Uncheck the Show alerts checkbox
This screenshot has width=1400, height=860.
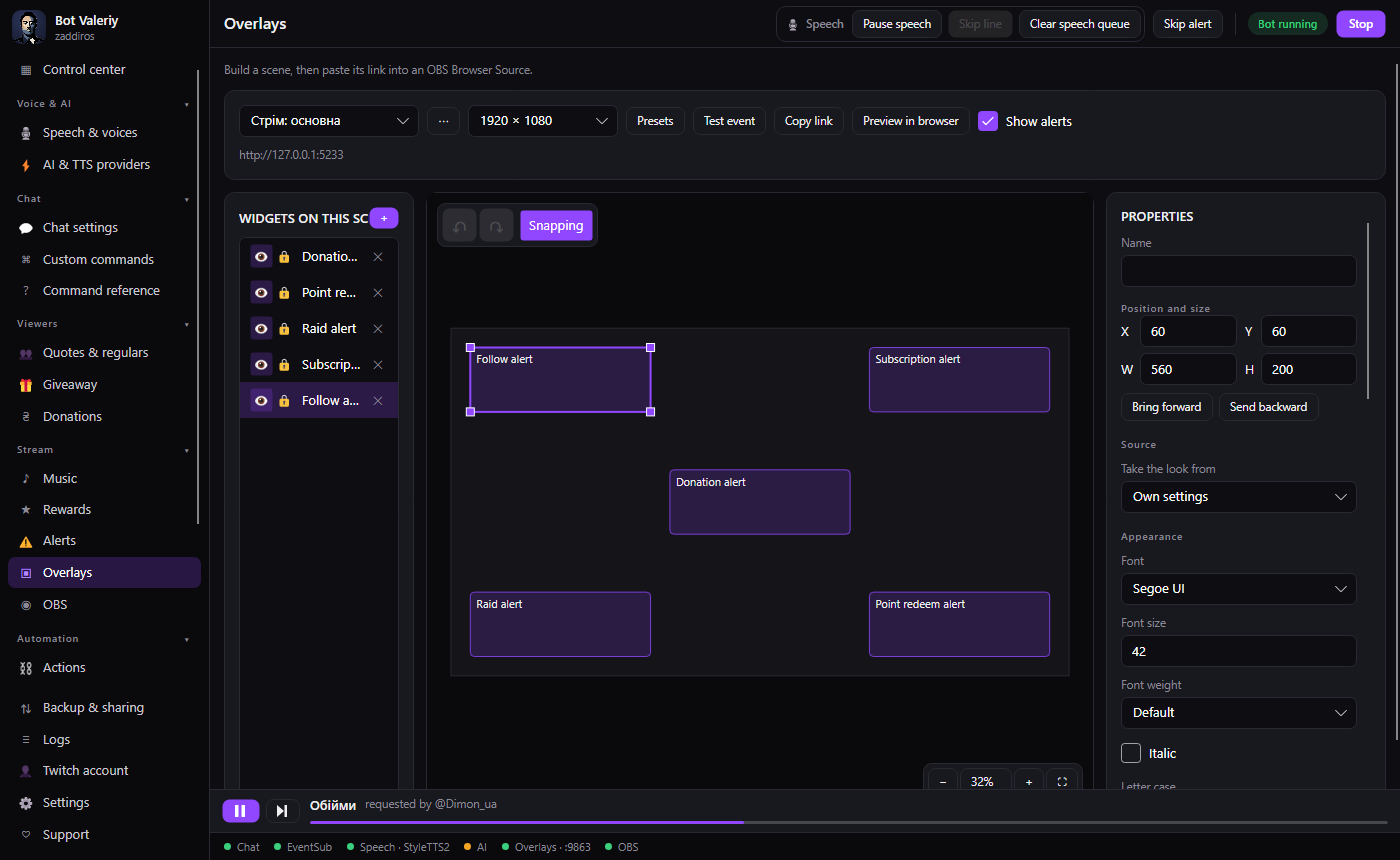click(x=988, y=121)
